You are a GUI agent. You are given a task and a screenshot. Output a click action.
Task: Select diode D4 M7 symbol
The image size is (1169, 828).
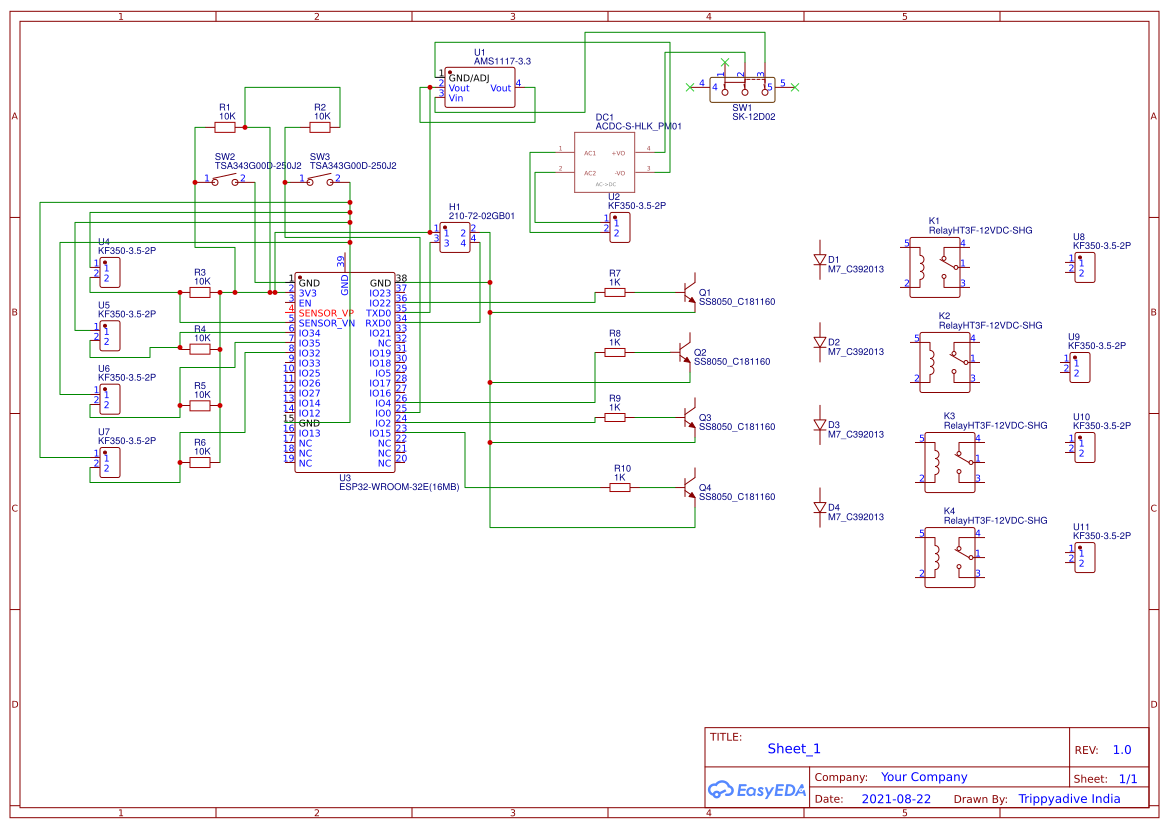coord(820,508)
